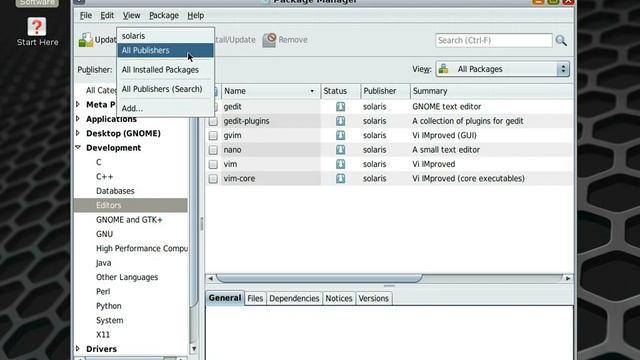
Task: Click the packages icon in View combo
Action: click(444, 69)
